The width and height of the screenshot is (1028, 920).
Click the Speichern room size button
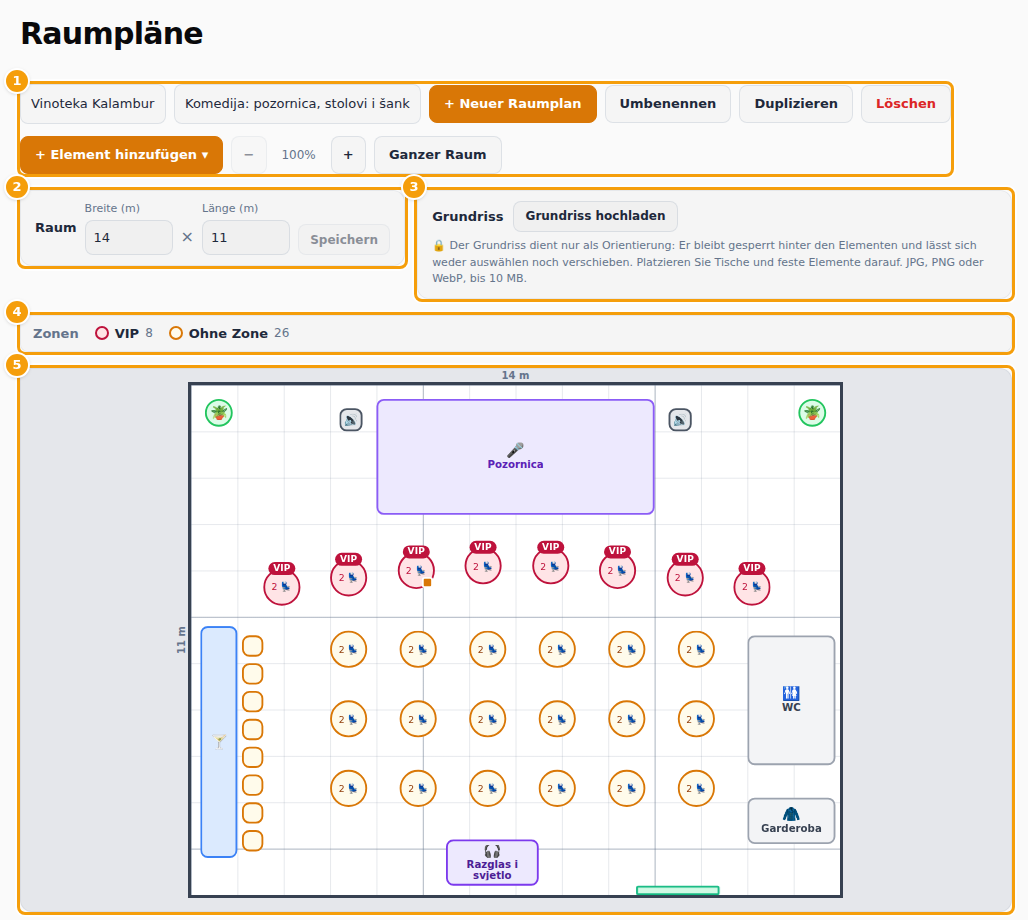pos(344,239)
